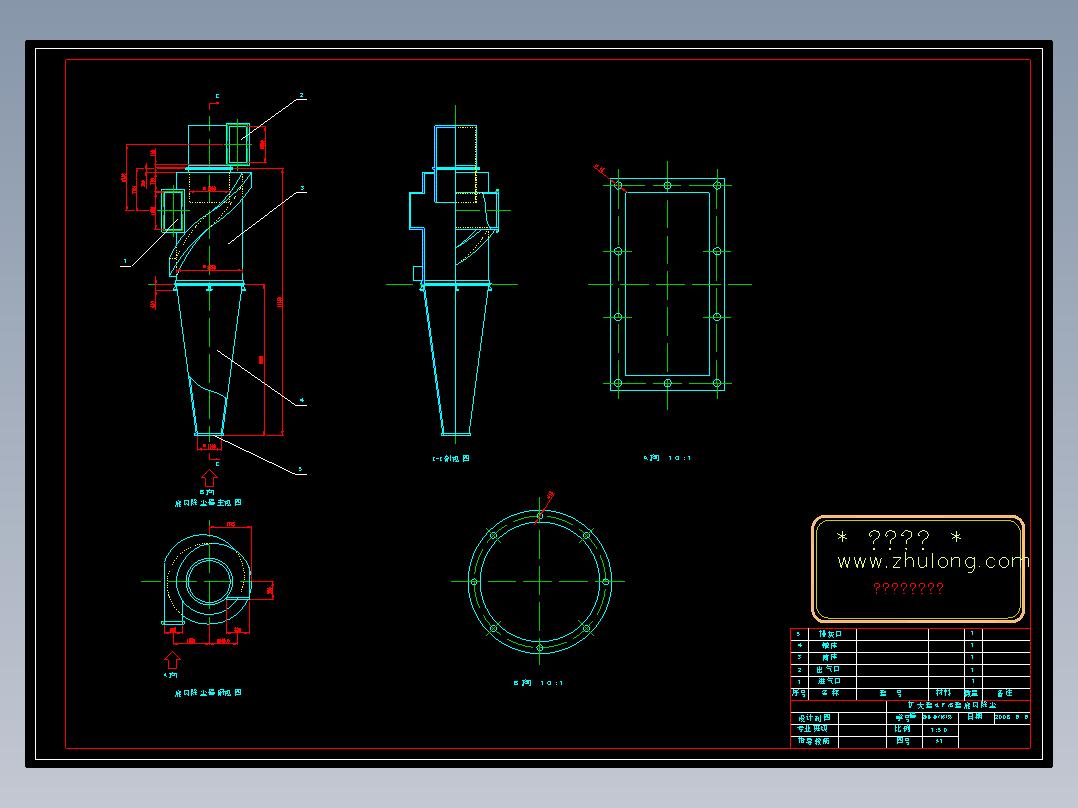Click the '学号' label in the title block
This screenshot has width=1078, height=808.
pos(905,717)
